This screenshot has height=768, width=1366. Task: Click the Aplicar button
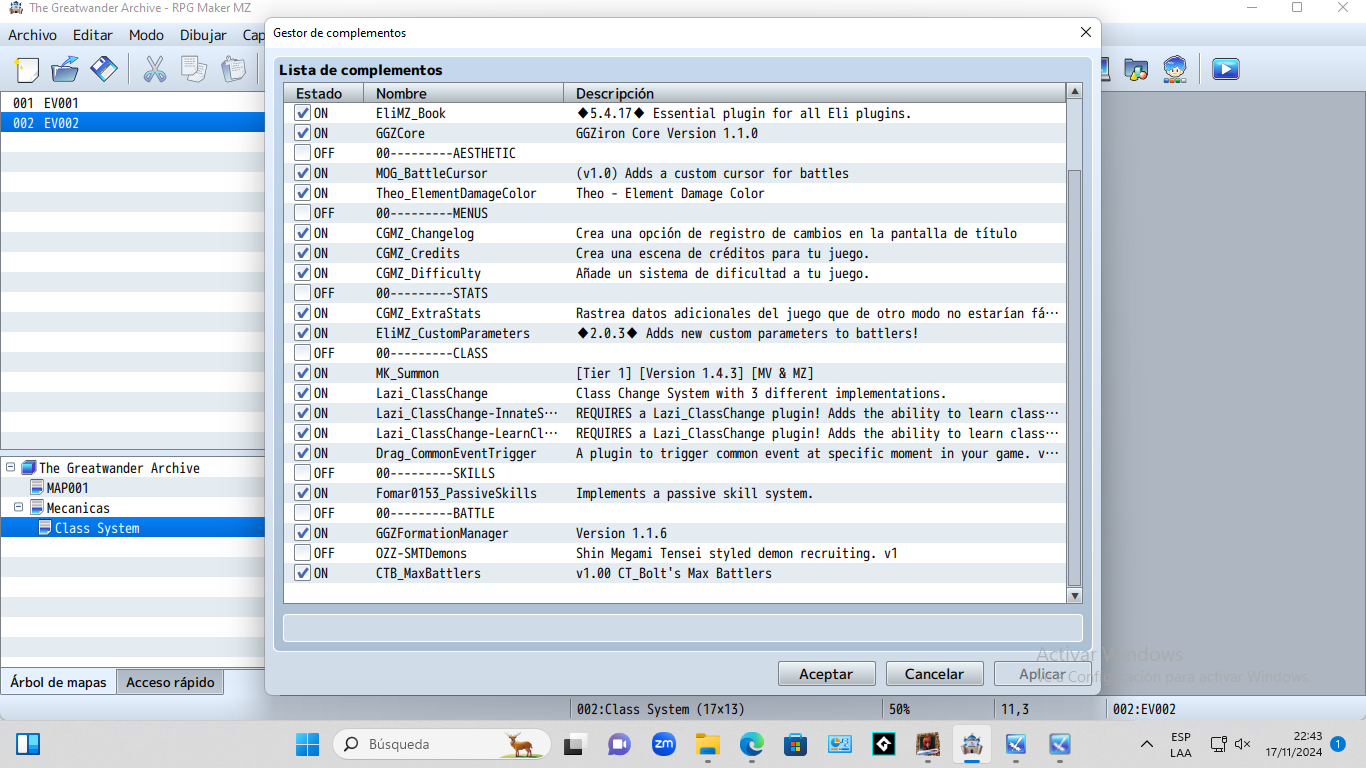(x=1042, y=674)
